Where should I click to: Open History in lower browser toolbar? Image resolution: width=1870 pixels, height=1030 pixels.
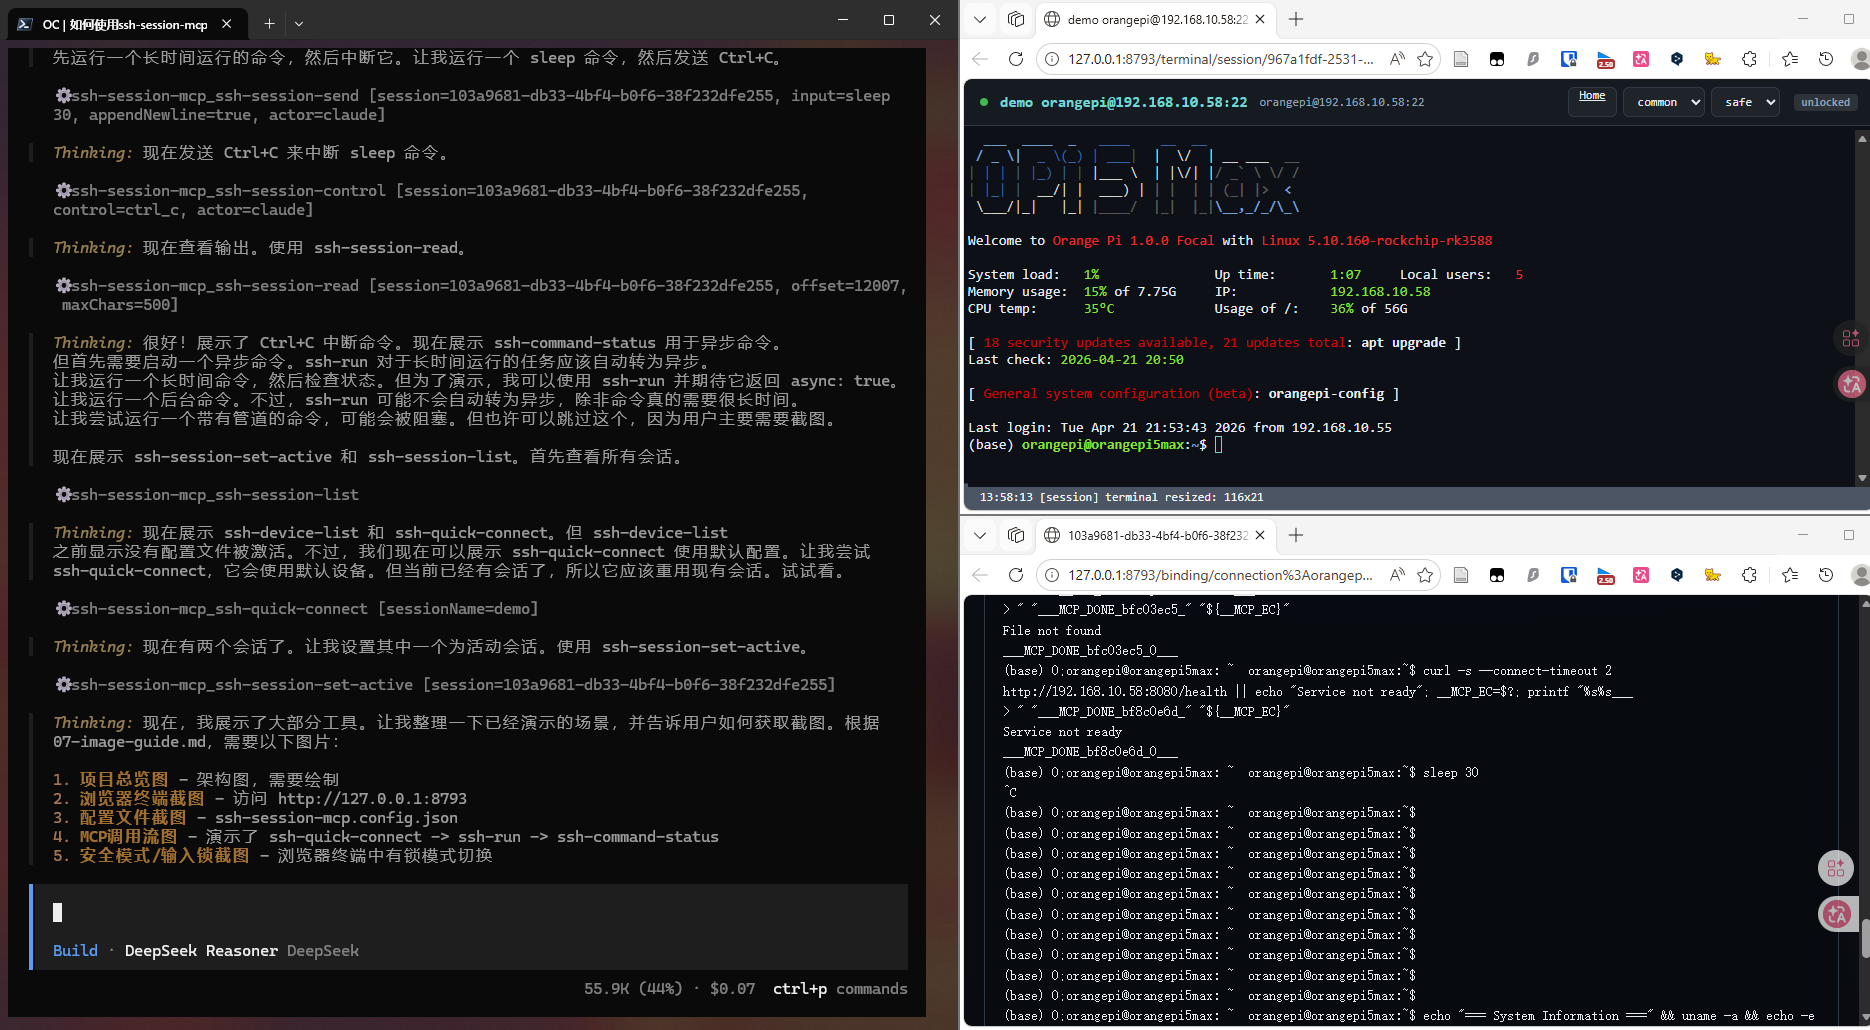tap(1826, 575)
